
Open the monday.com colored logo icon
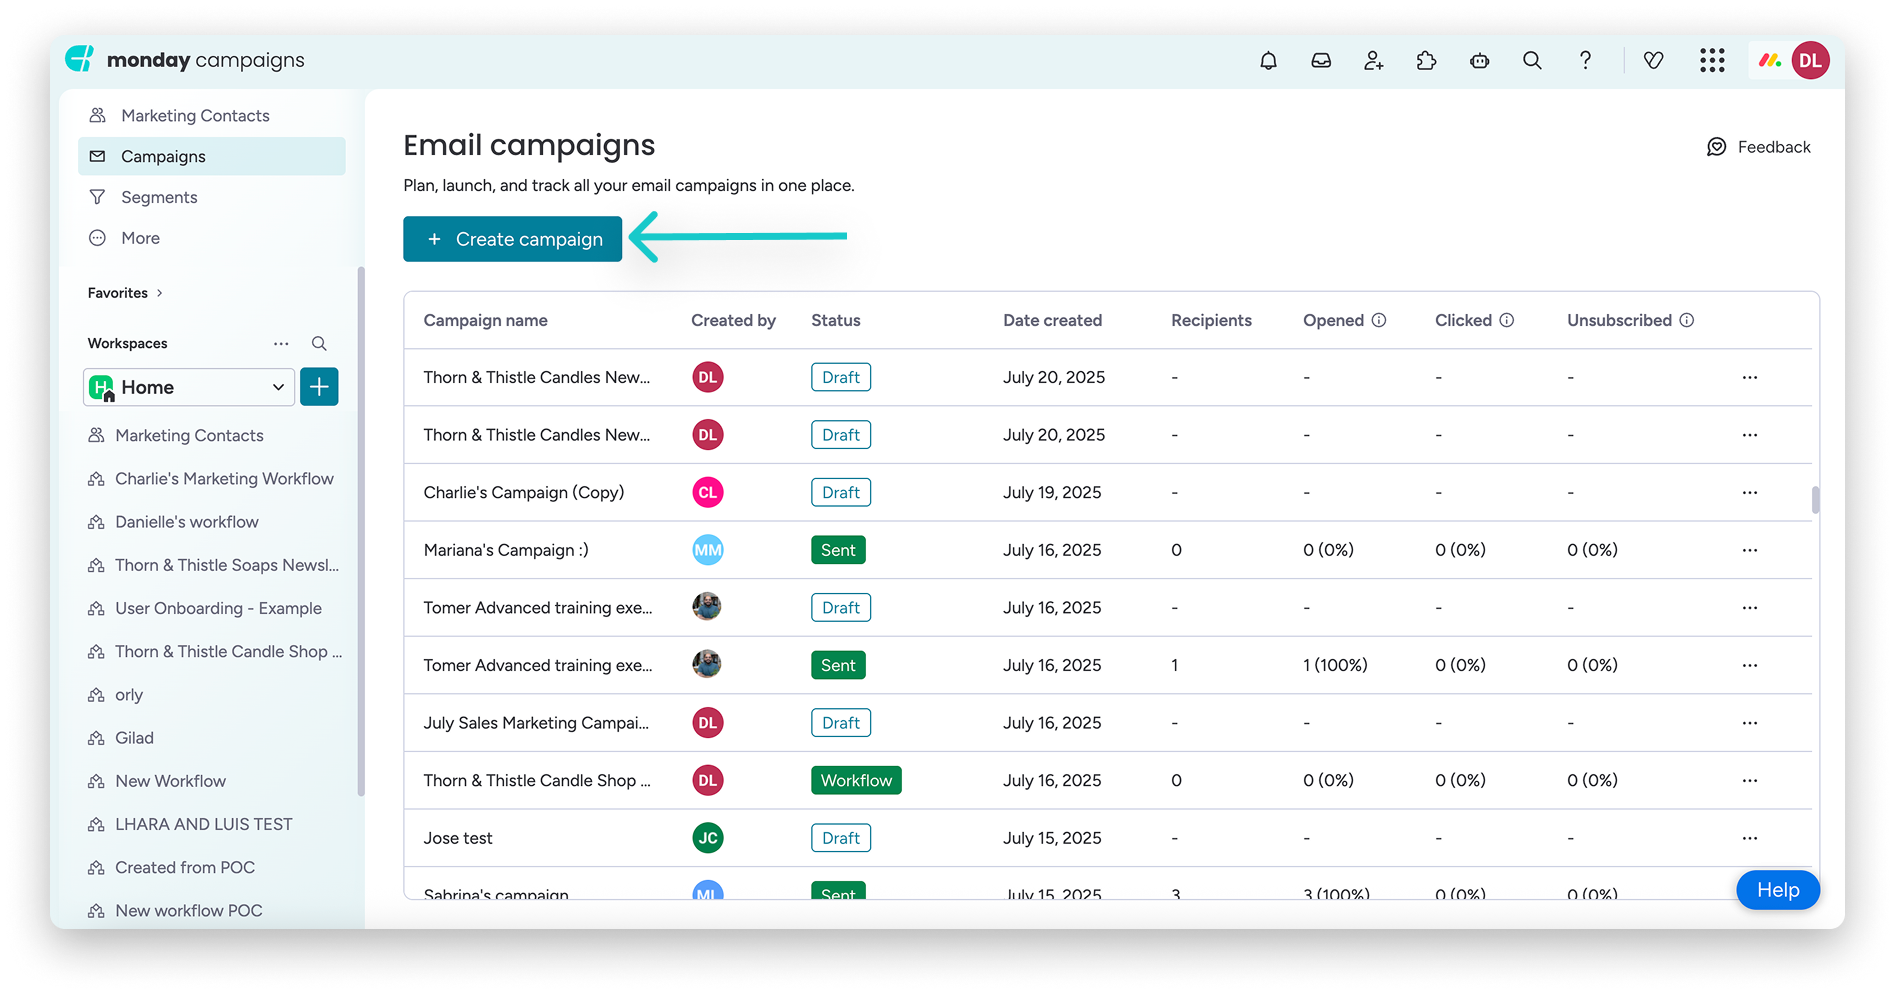pos(1770,60)
